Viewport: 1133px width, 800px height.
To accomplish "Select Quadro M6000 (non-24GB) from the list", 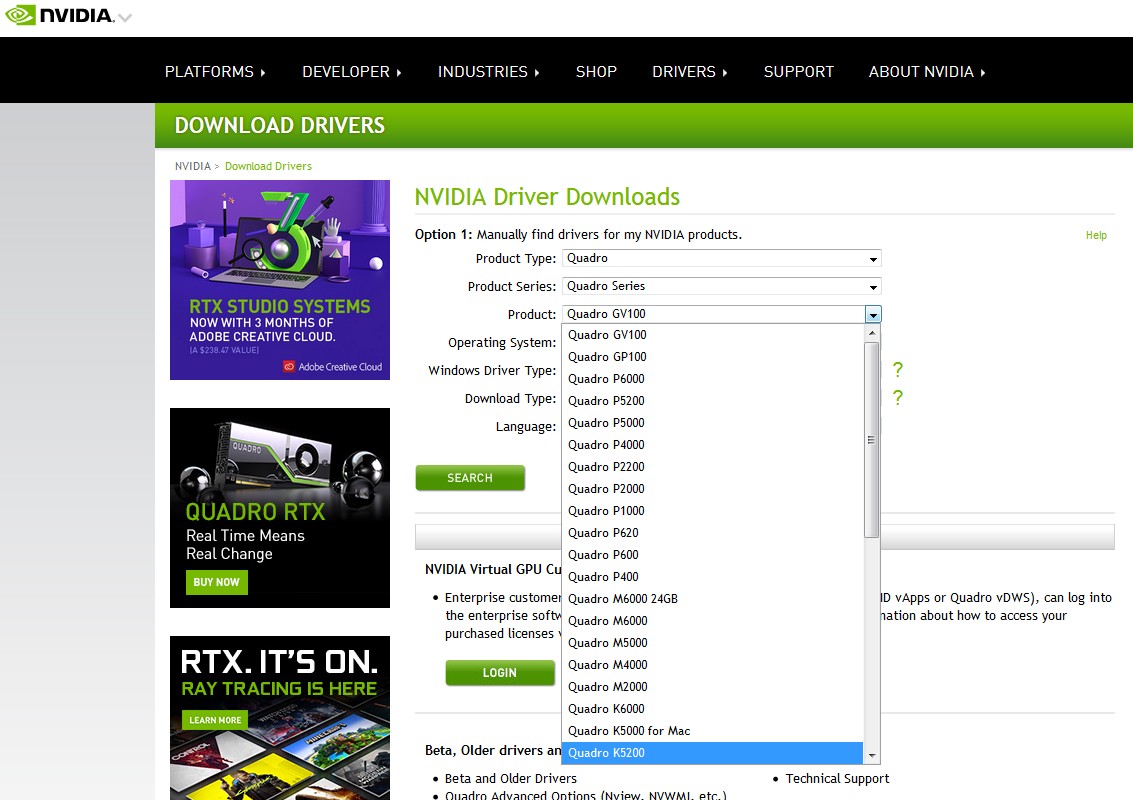I will pos(712,621).
